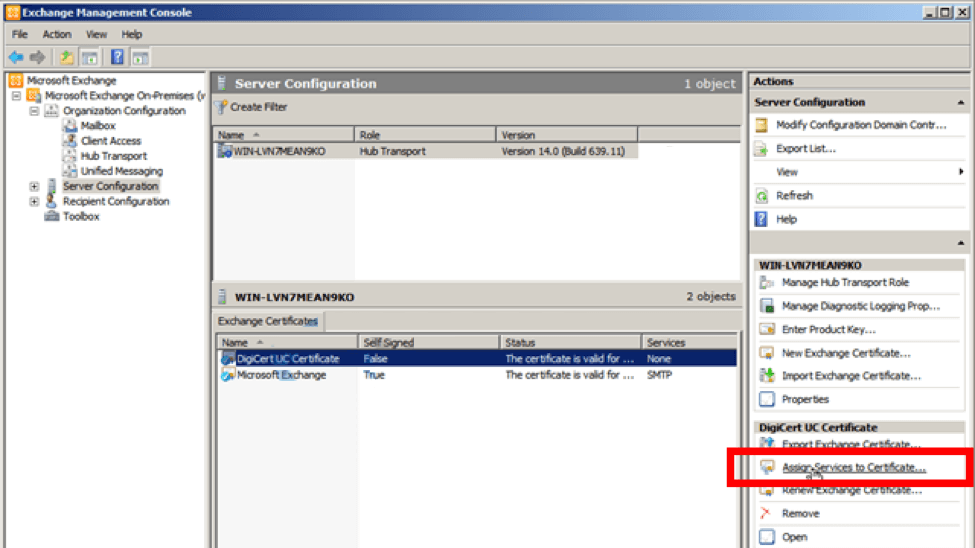
Task: Collapse the second Actions section arrow
Action: (961, 243)
